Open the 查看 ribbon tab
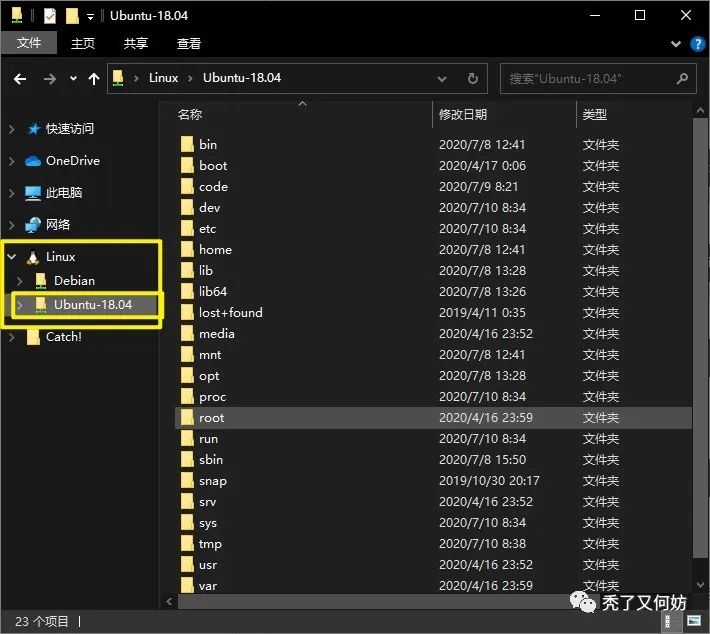 click(189, 43)
